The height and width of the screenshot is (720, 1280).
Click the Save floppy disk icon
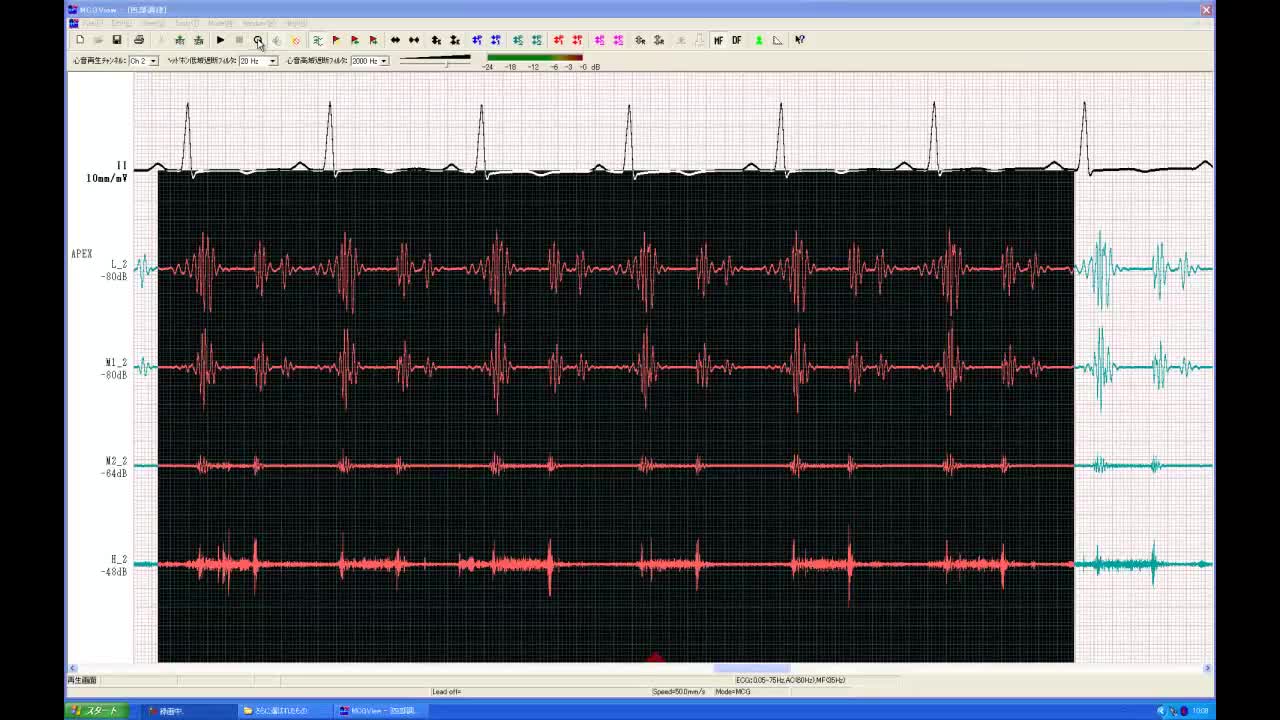tap(117, 40)
